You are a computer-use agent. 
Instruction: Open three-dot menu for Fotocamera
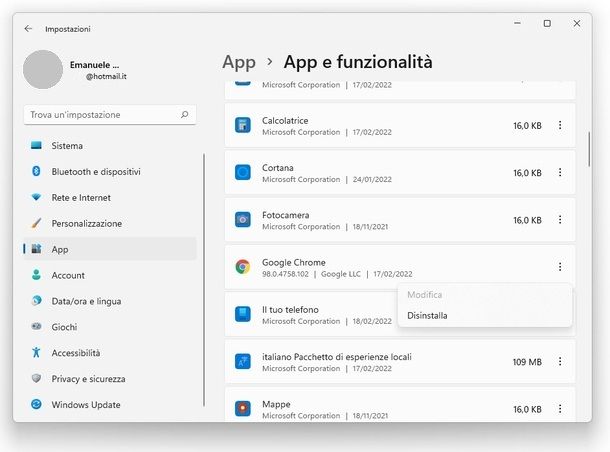coord(560,220)
